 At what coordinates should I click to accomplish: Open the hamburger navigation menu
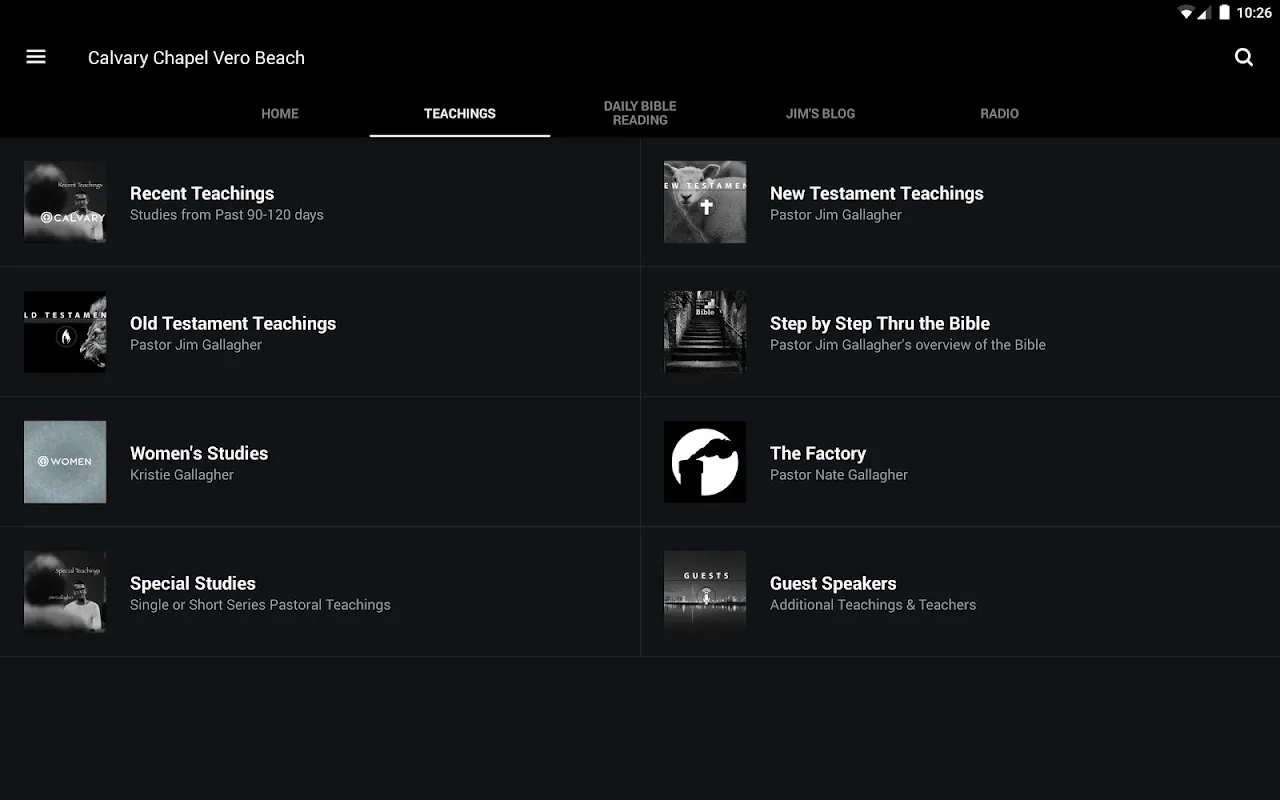[x=36, y=57]
